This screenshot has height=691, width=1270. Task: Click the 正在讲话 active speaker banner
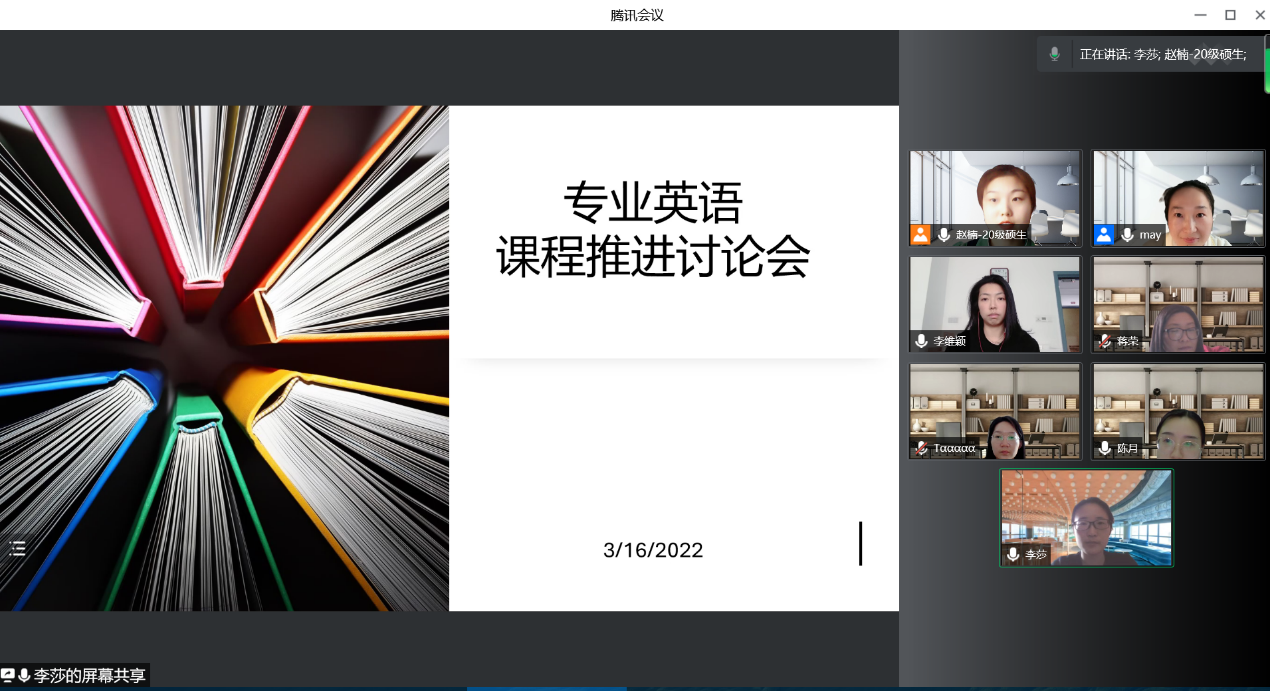[1162, 54]
